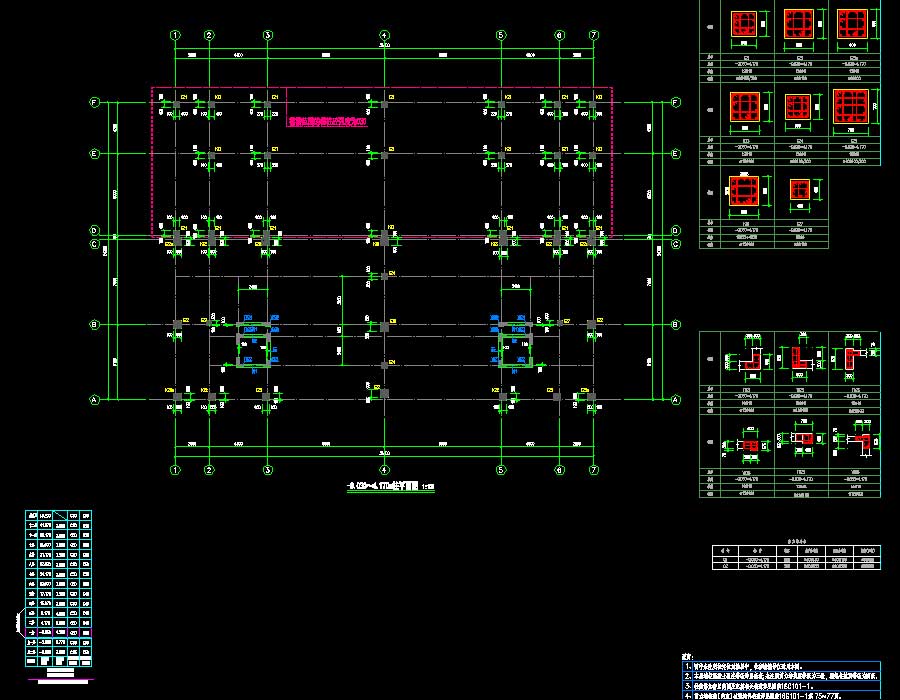Viewport: 900px width, 700px height.
Task: Select note line 3 referencing 16G101-1
Action: pyautogui.click(x=781, y=686)
